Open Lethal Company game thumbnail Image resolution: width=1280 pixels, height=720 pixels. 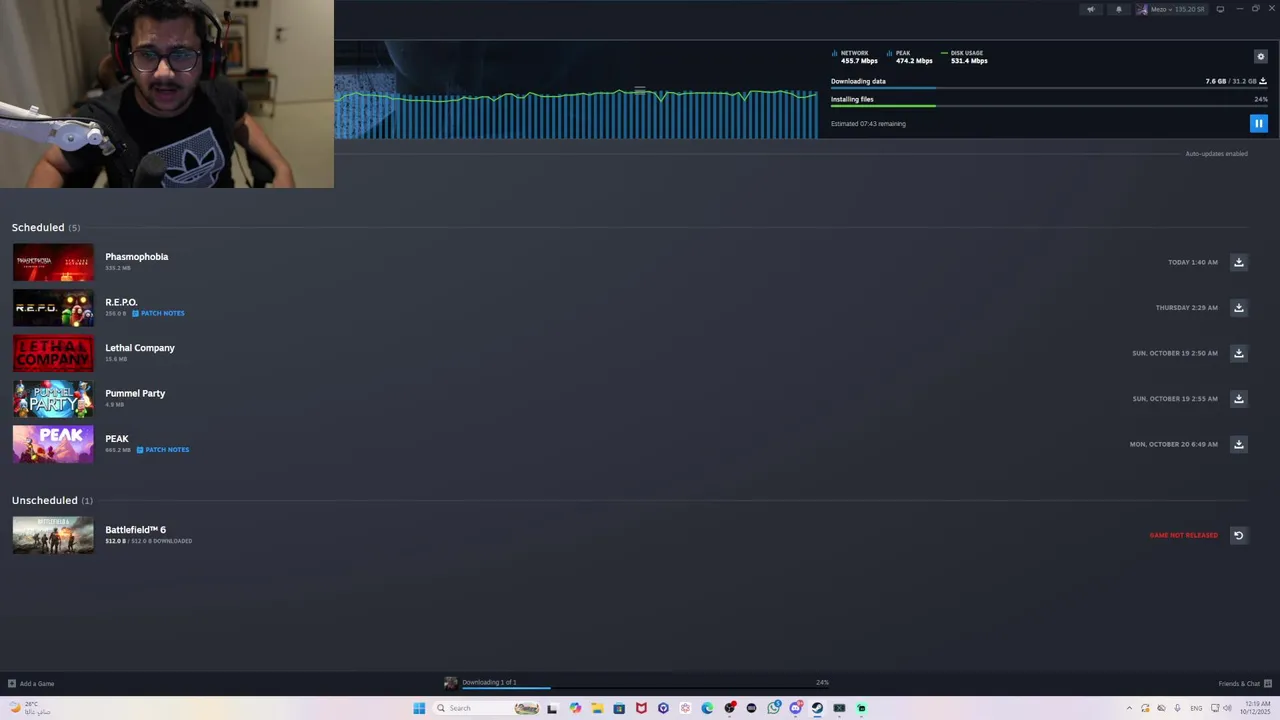tap(53, 353)
